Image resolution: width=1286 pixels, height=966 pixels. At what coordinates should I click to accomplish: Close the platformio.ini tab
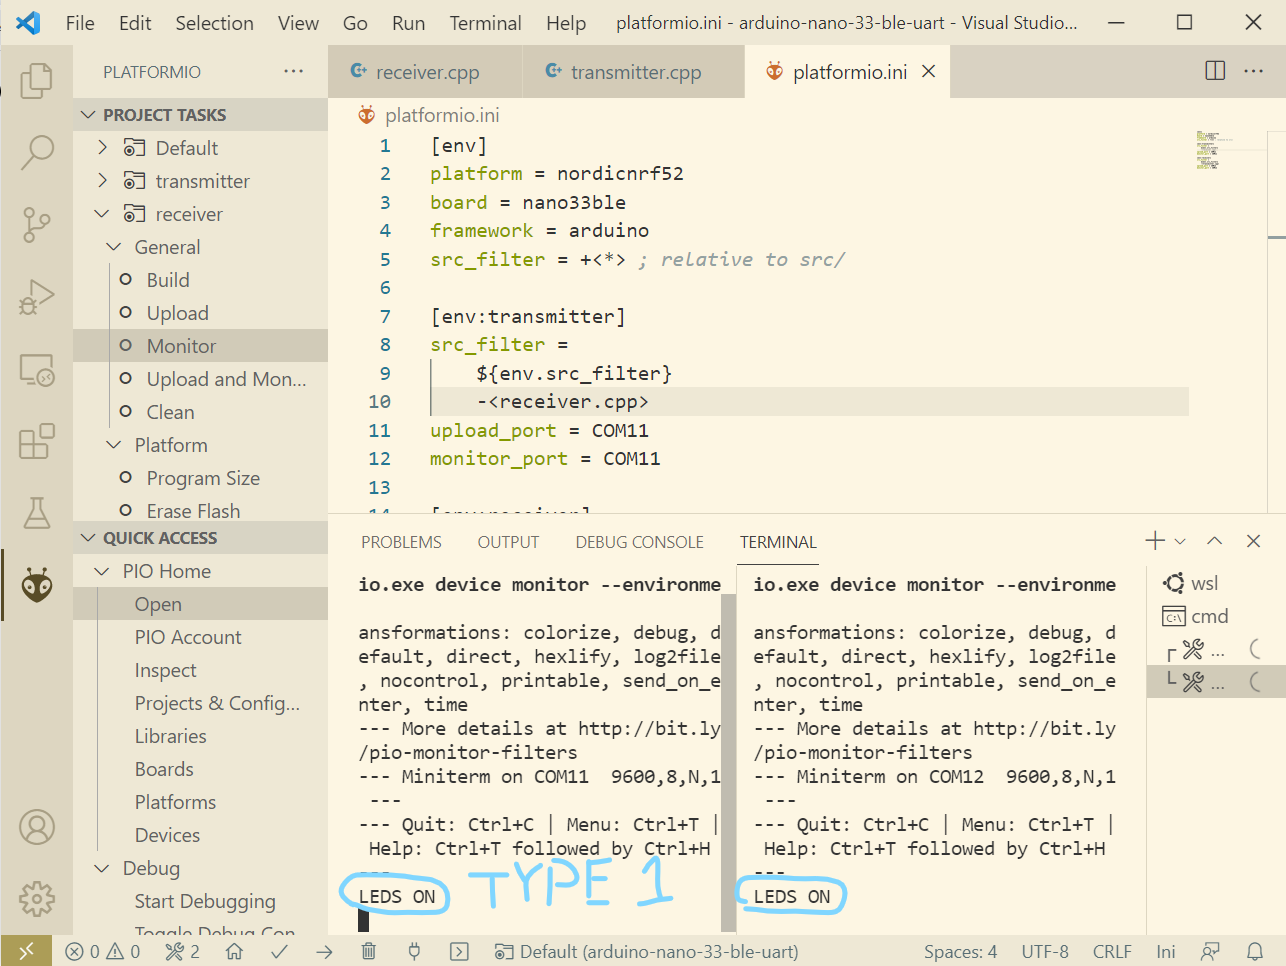[929, 71]
